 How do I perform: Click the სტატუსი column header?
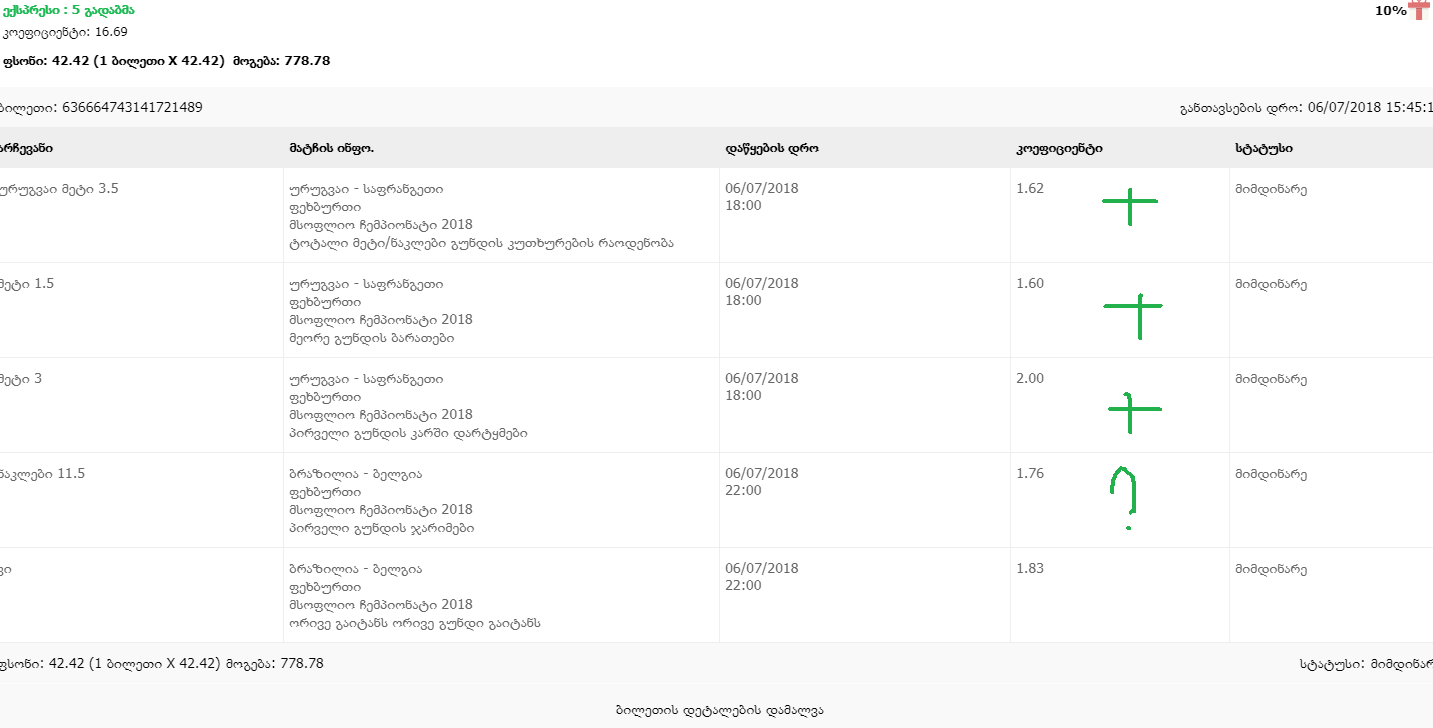[1264, 148]
